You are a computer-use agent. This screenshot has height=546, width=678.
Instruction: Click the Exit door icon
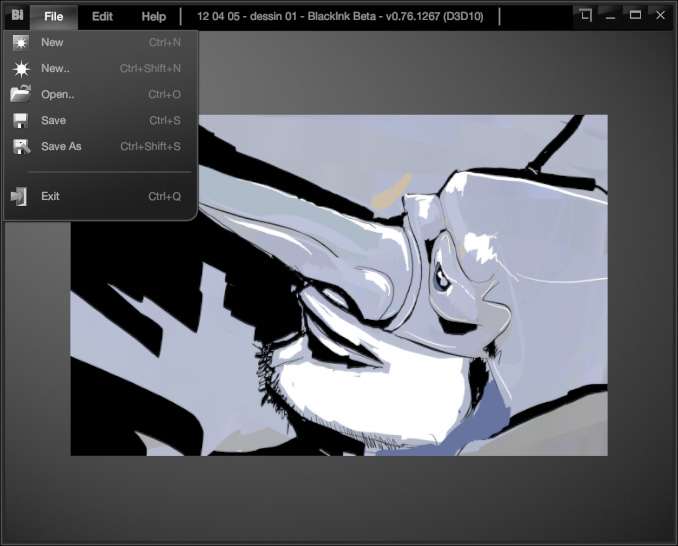(19, 196)
